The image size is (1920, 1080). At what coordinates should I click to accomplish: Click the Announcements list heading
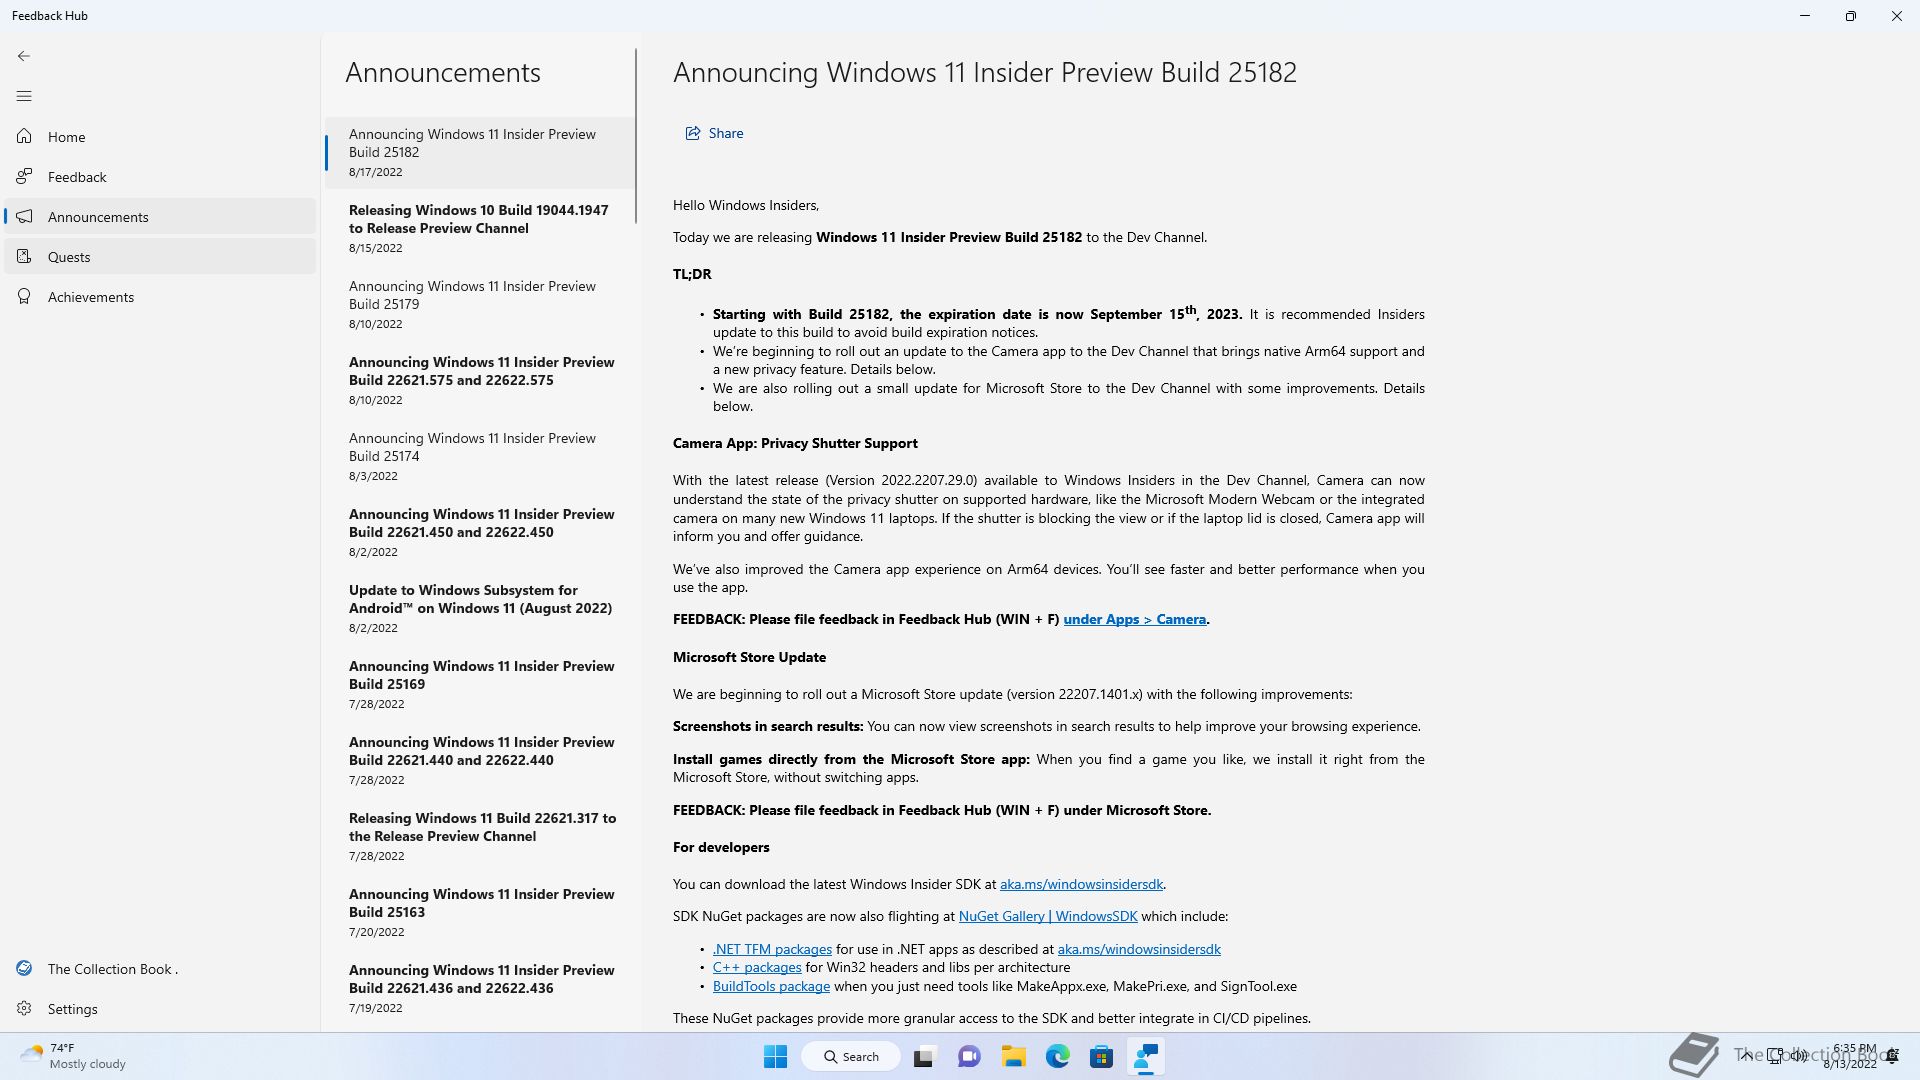[443, 72]
